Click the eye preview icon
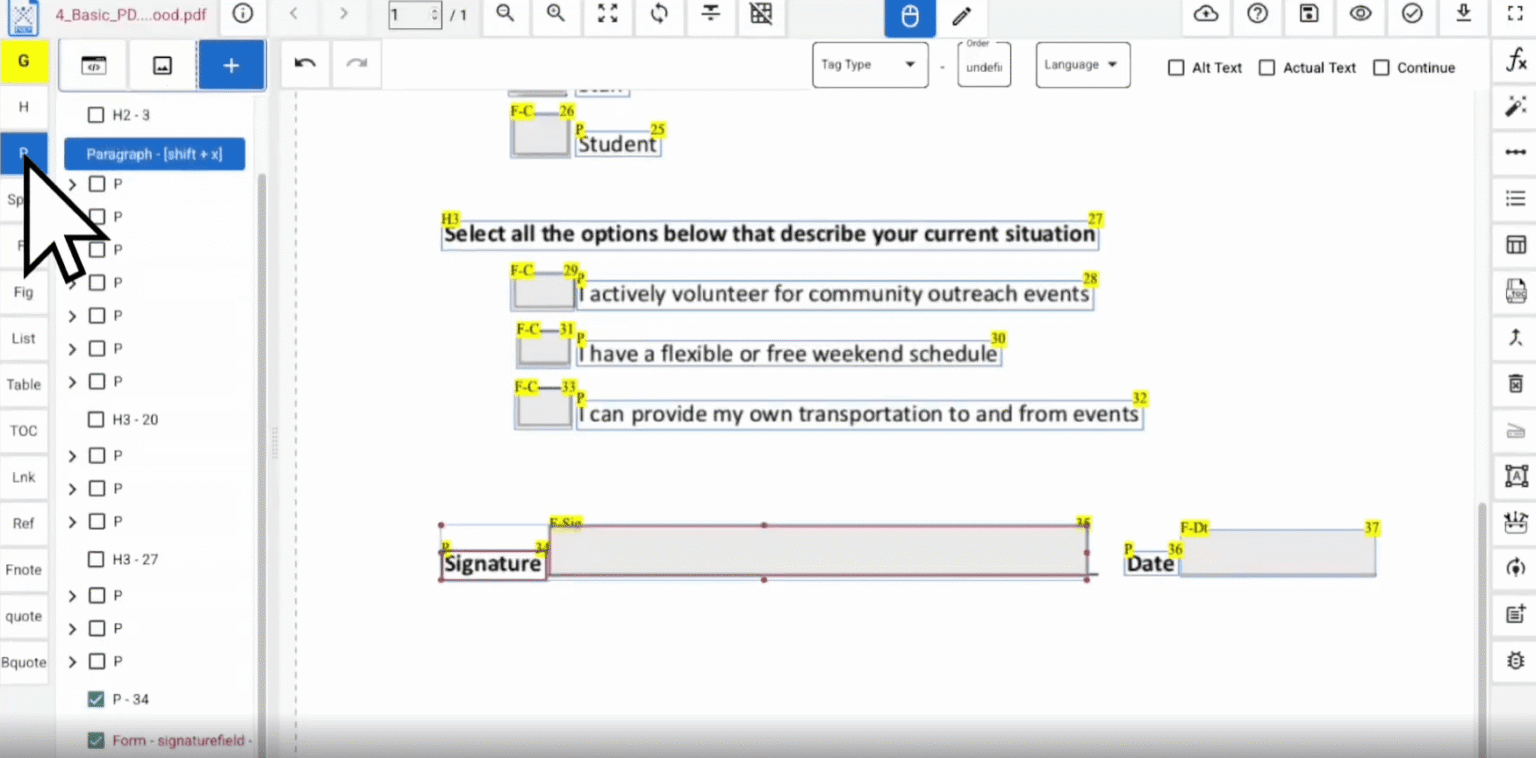 [1360, 14]
